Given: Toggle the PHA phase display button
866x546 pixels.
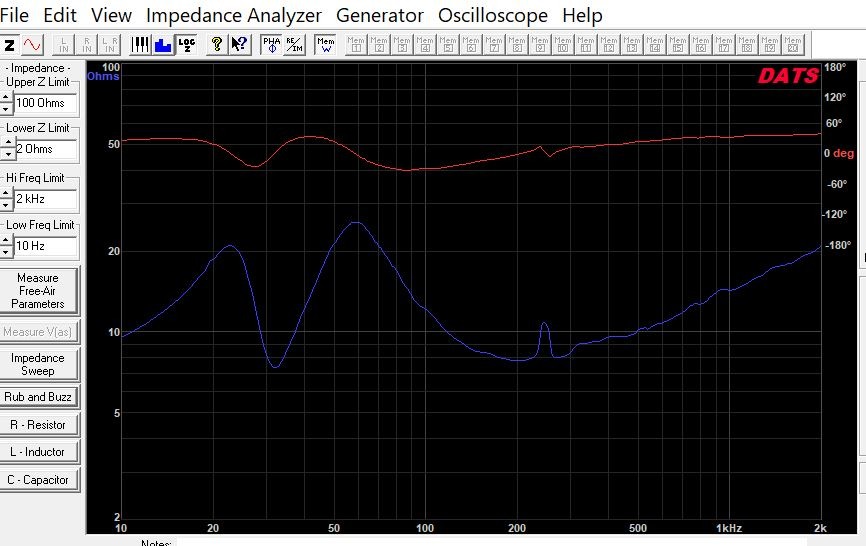Looking at the screenshot, I should pos(271,45).
